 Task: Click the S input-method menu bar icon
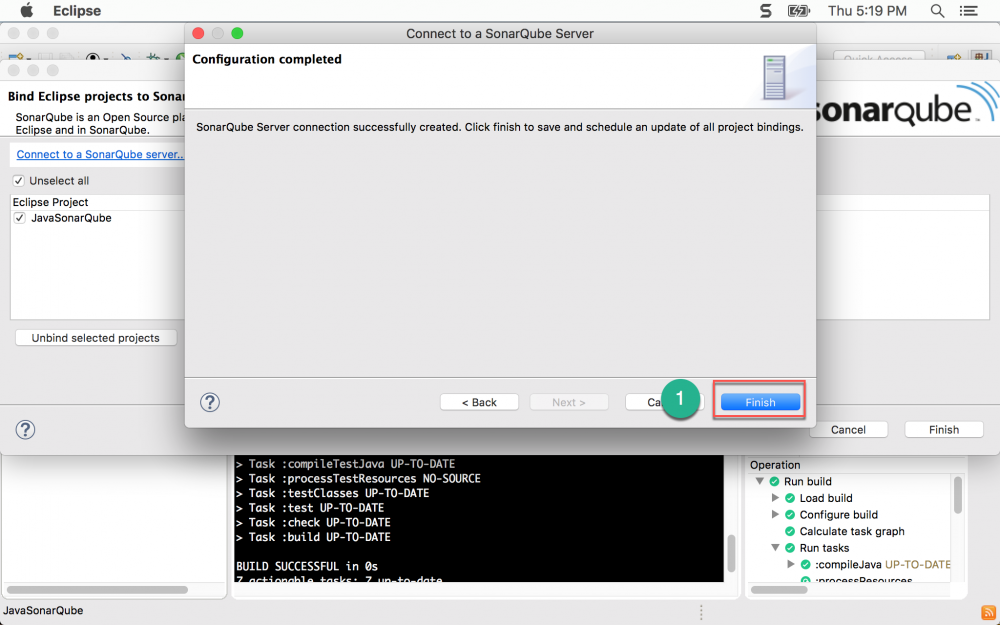[x=765, y=11]
